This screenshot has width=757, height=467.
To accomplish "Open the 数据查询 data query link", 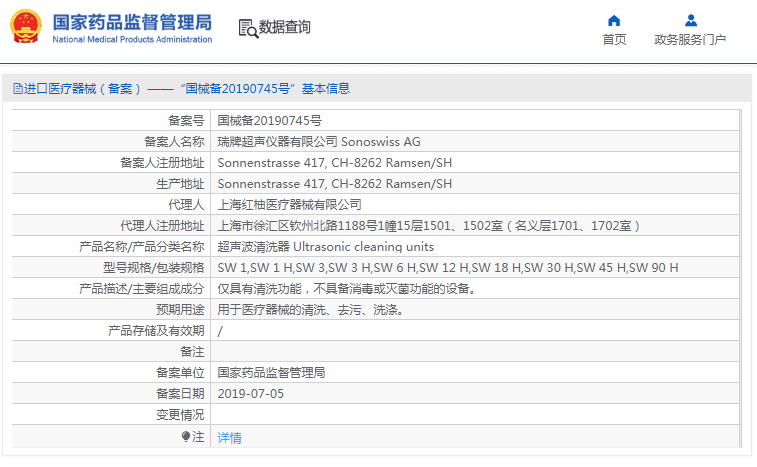I will click(x=284, y=28).
